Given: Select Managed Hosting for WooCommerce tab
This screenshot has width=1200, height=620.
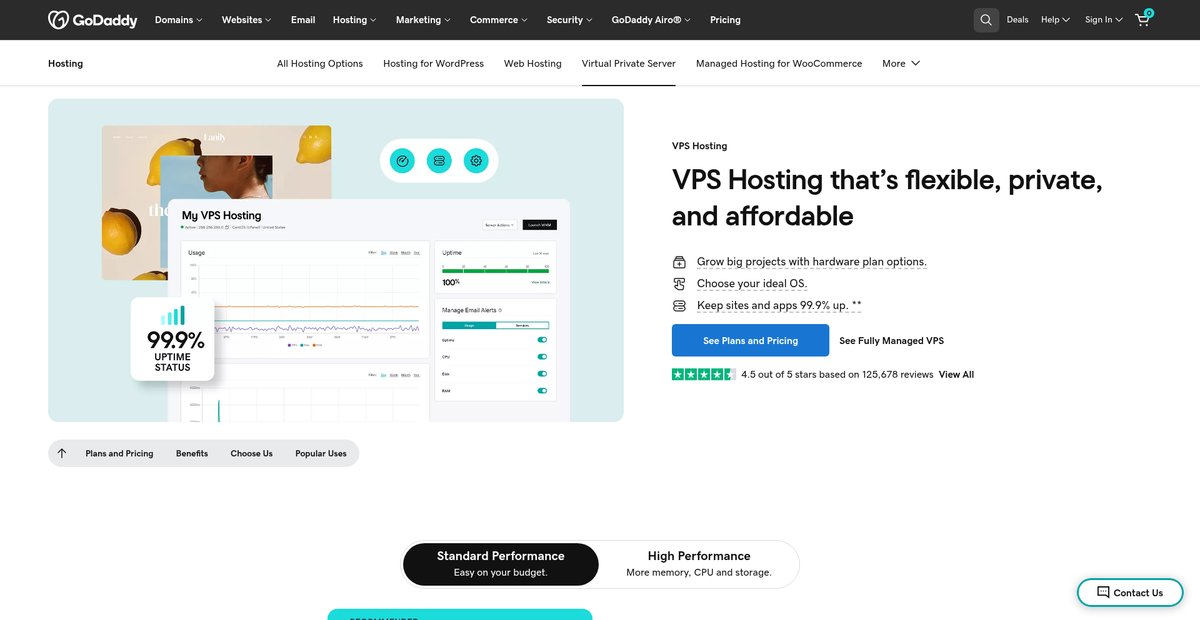Looking at the screenshot, I should [x=779, y=63].
